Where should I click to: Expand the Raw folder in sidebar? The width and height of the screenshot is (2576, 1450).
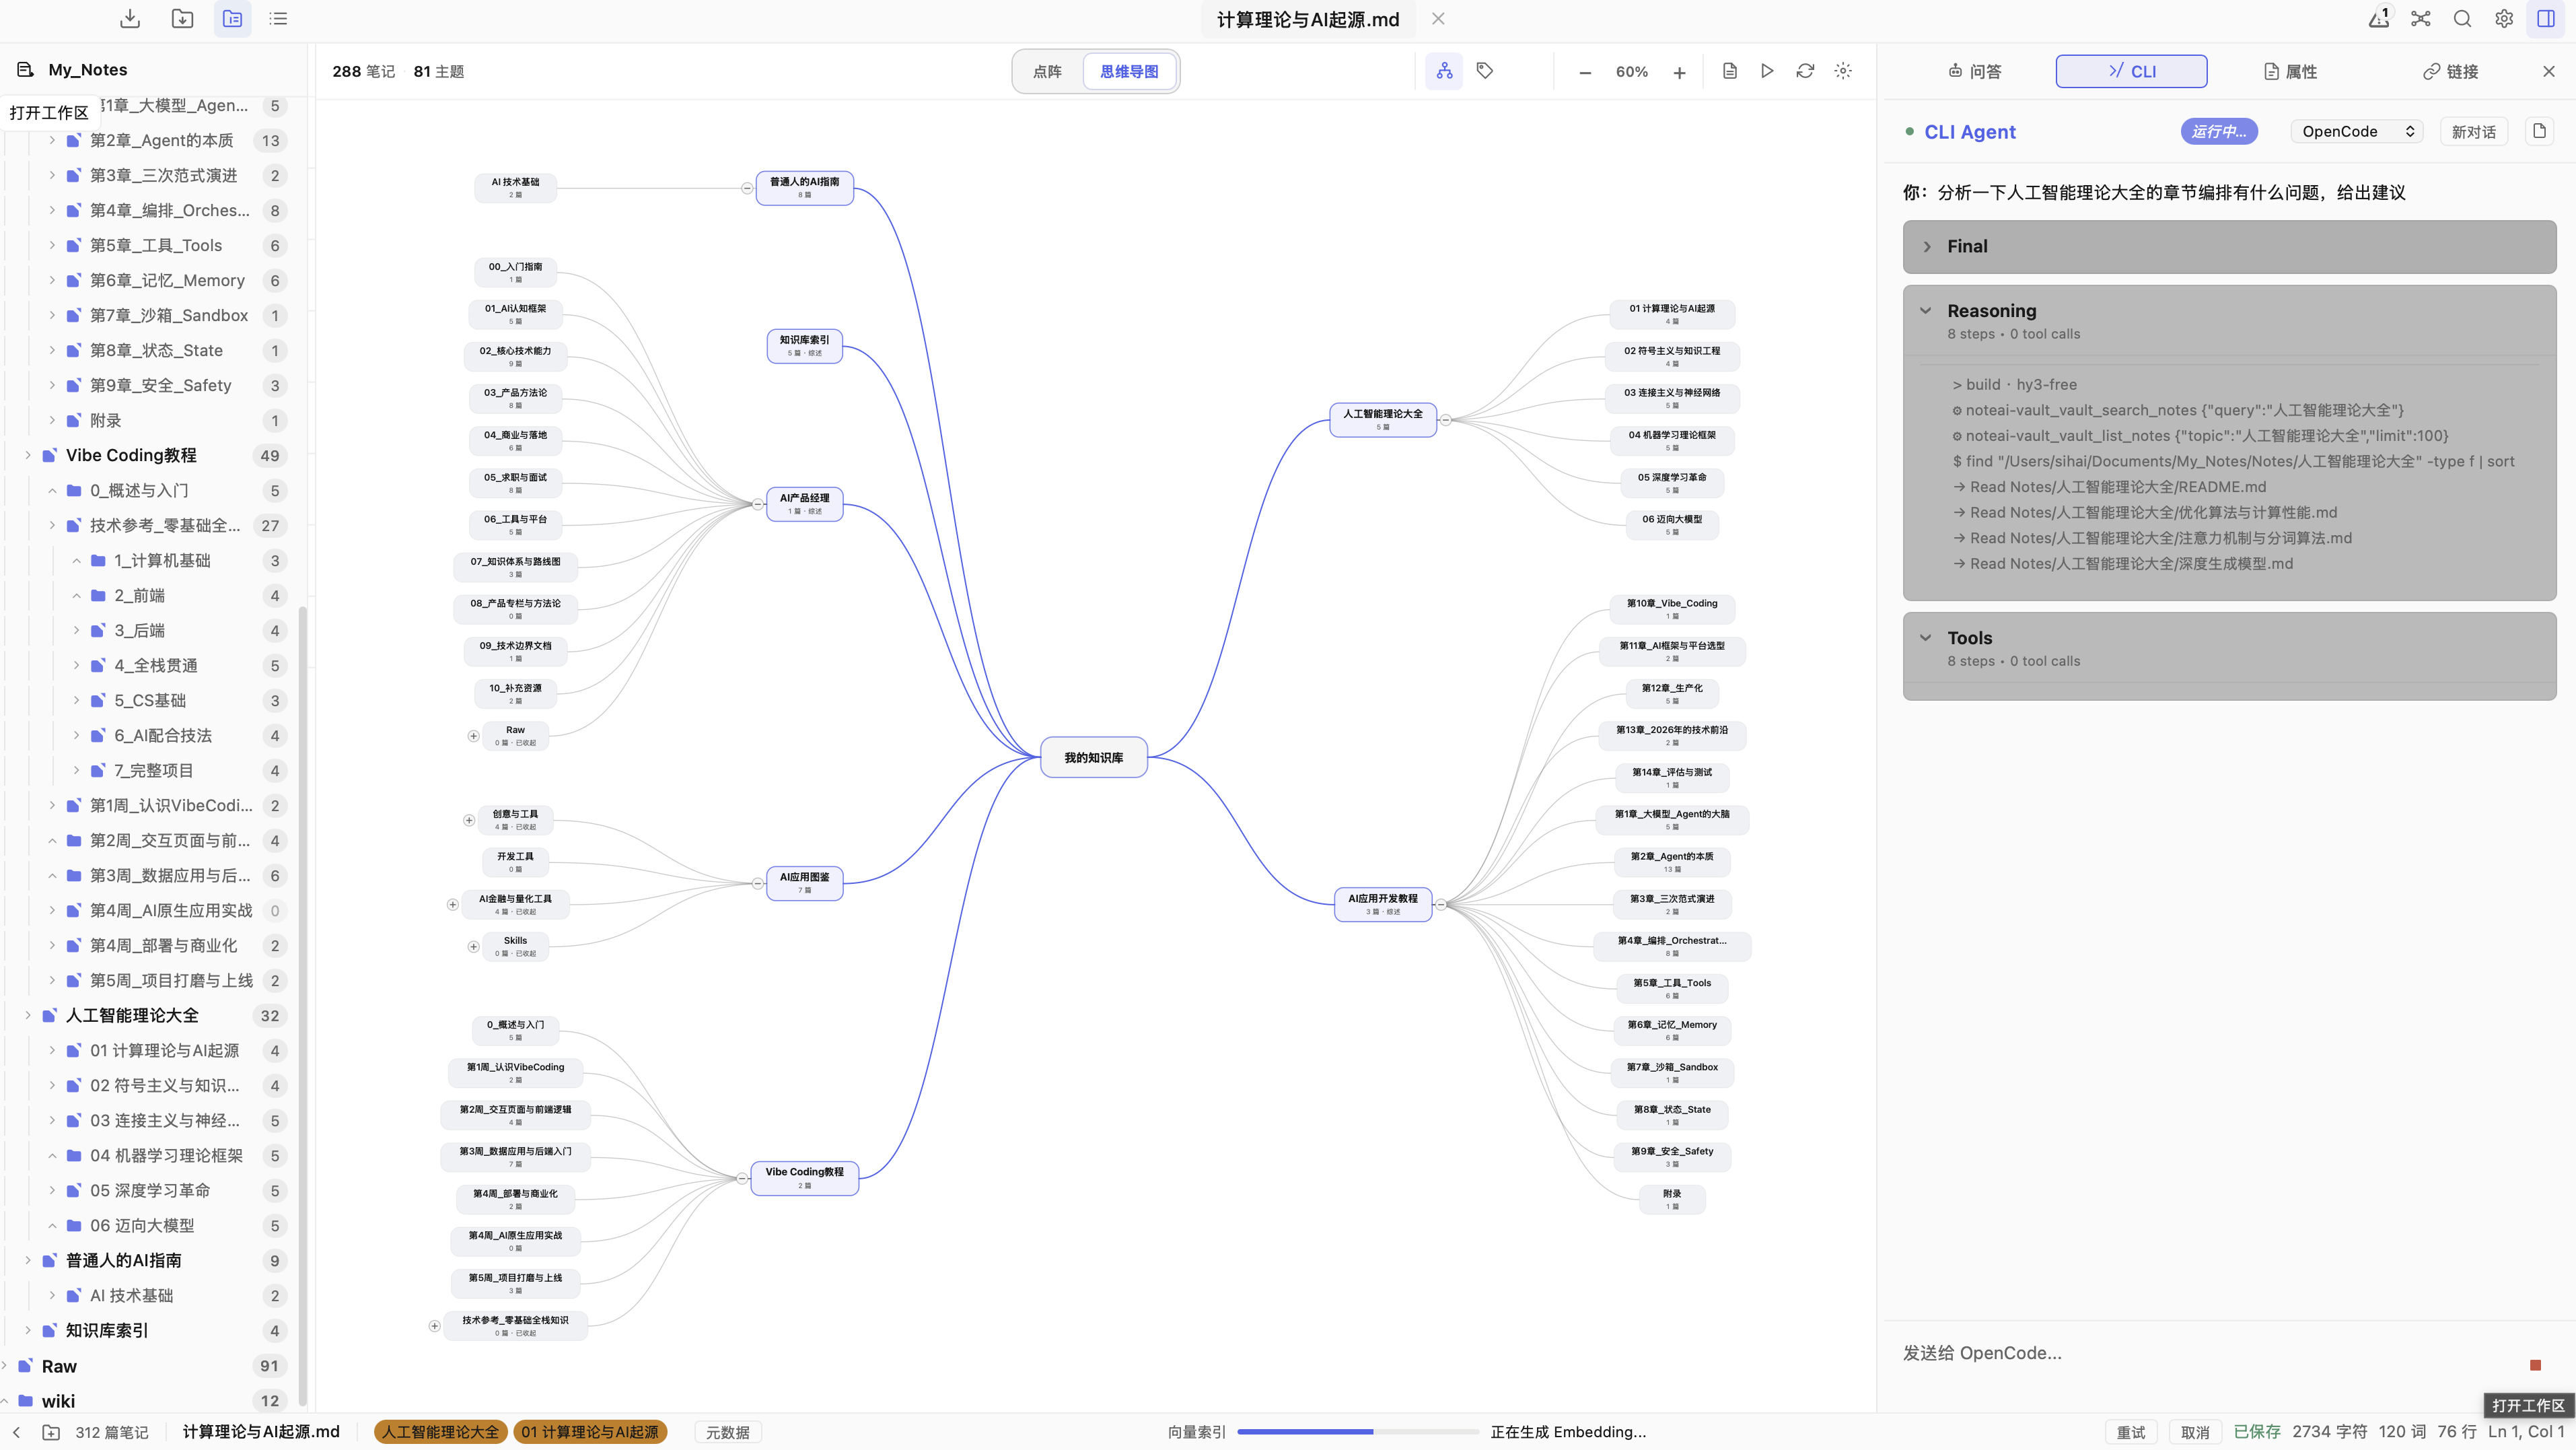tap(5, 1366)
